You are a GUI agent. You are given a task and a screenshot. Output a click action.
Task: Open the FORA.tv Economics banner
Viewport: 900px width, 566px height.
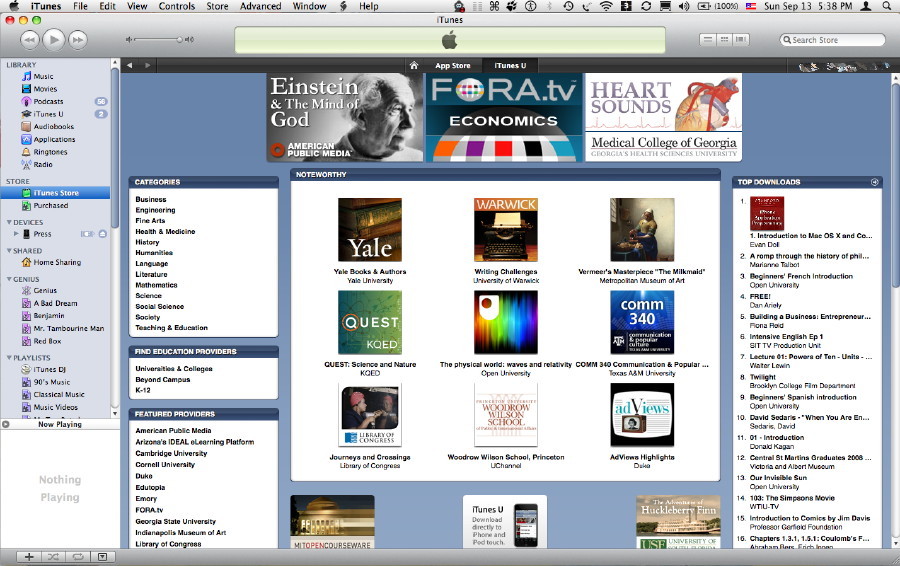503,117
